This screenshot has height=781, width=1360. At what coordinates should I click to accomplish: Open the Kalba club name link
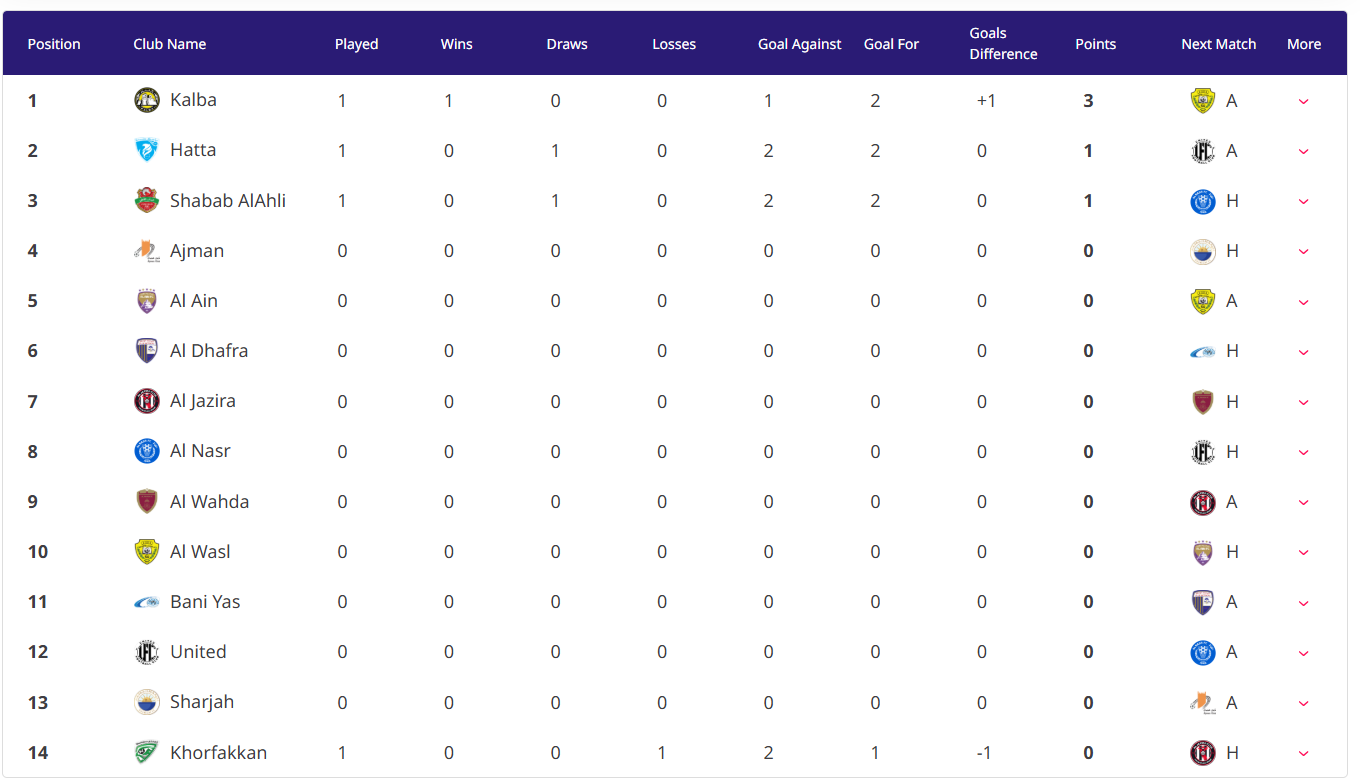tap(194, 100)
